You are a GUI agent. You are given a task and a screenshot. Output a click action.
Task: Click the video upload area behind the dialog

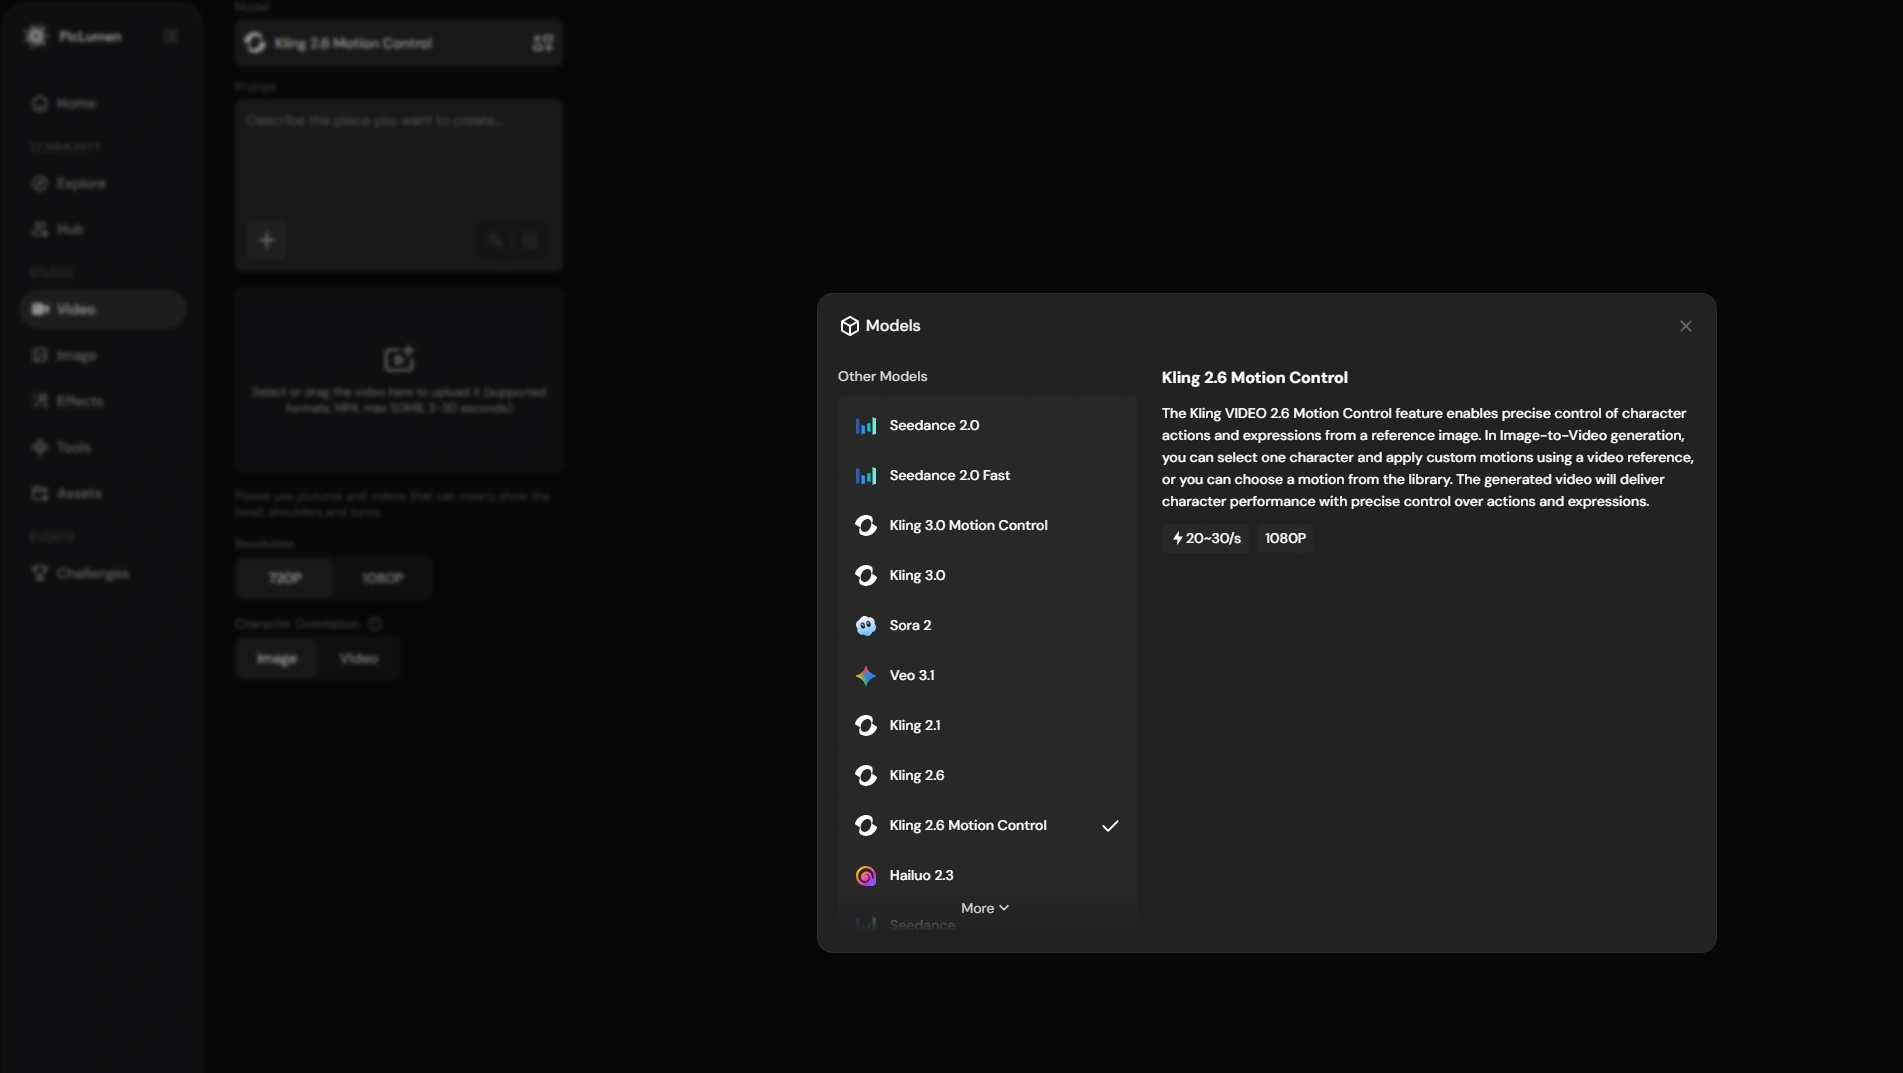click(x=399, y=380)
